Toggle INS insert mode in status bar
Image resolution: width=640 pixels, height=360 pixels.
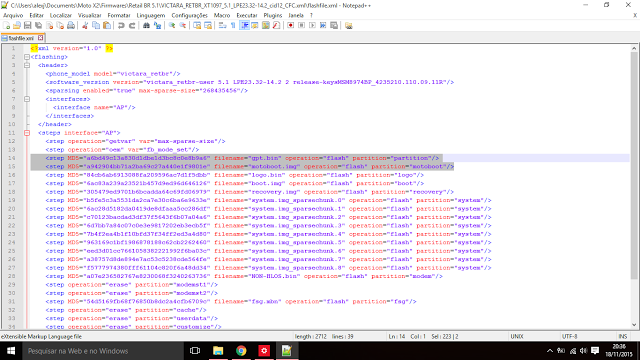(622, 336)
